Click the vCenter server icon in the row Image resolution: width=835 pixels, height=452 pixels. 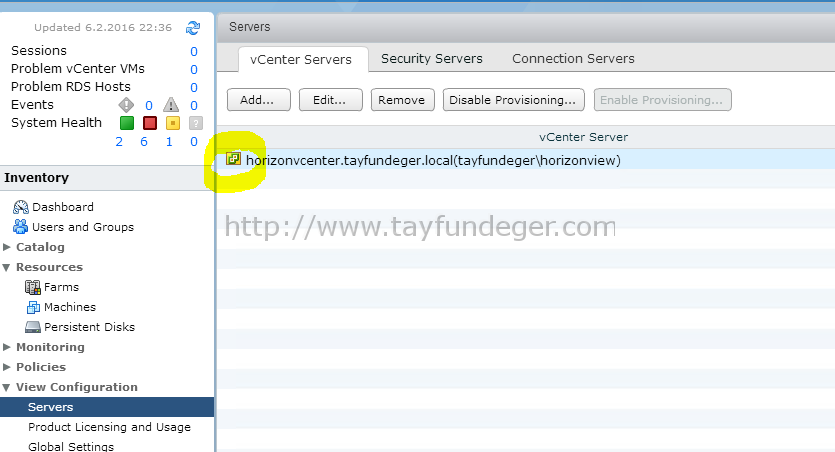[233, 159]
